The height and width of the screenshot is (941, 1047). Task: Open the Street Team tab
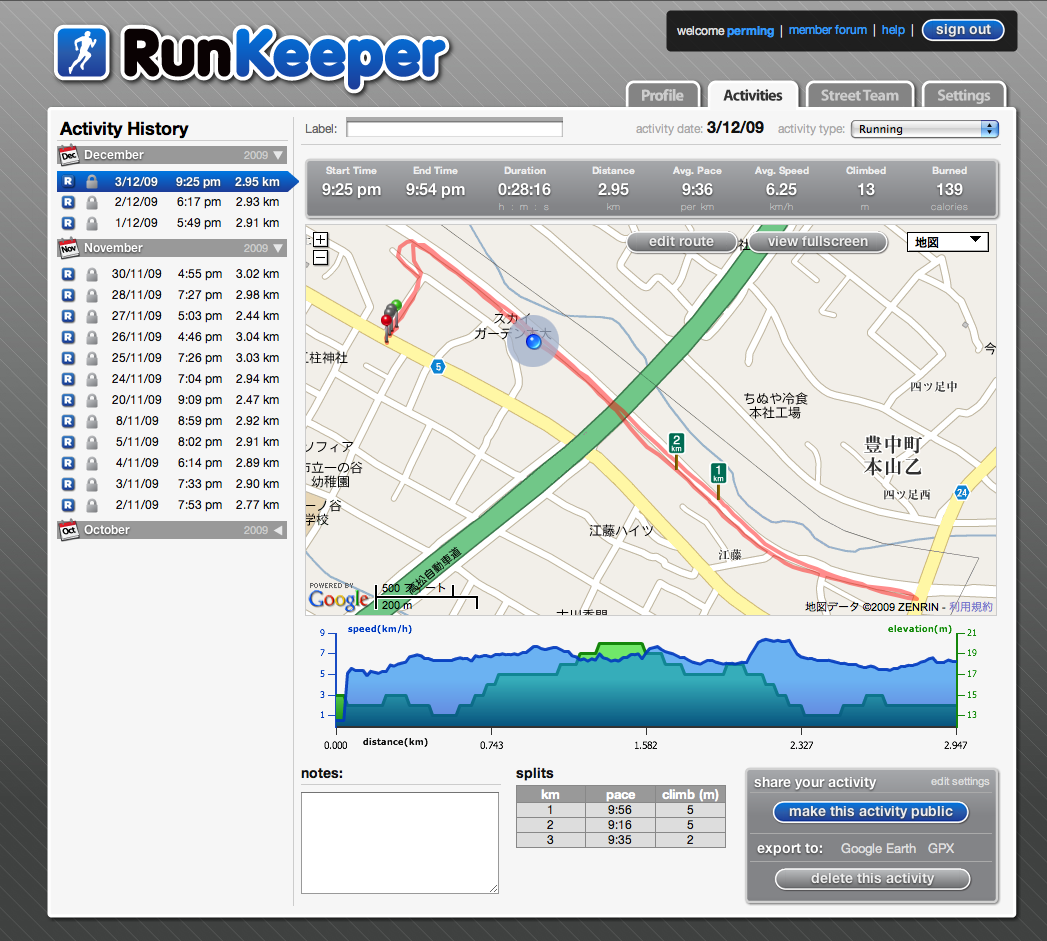859,95
